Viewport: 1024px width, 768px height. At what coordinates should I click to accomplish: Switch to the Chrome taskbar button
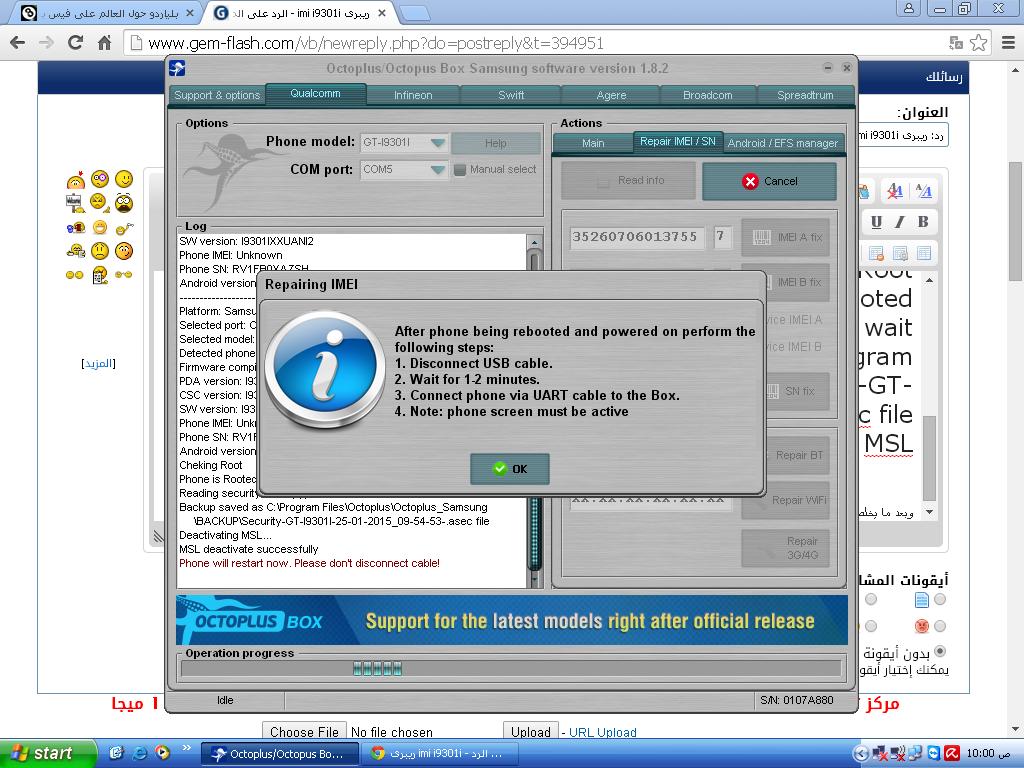(439, 754)
